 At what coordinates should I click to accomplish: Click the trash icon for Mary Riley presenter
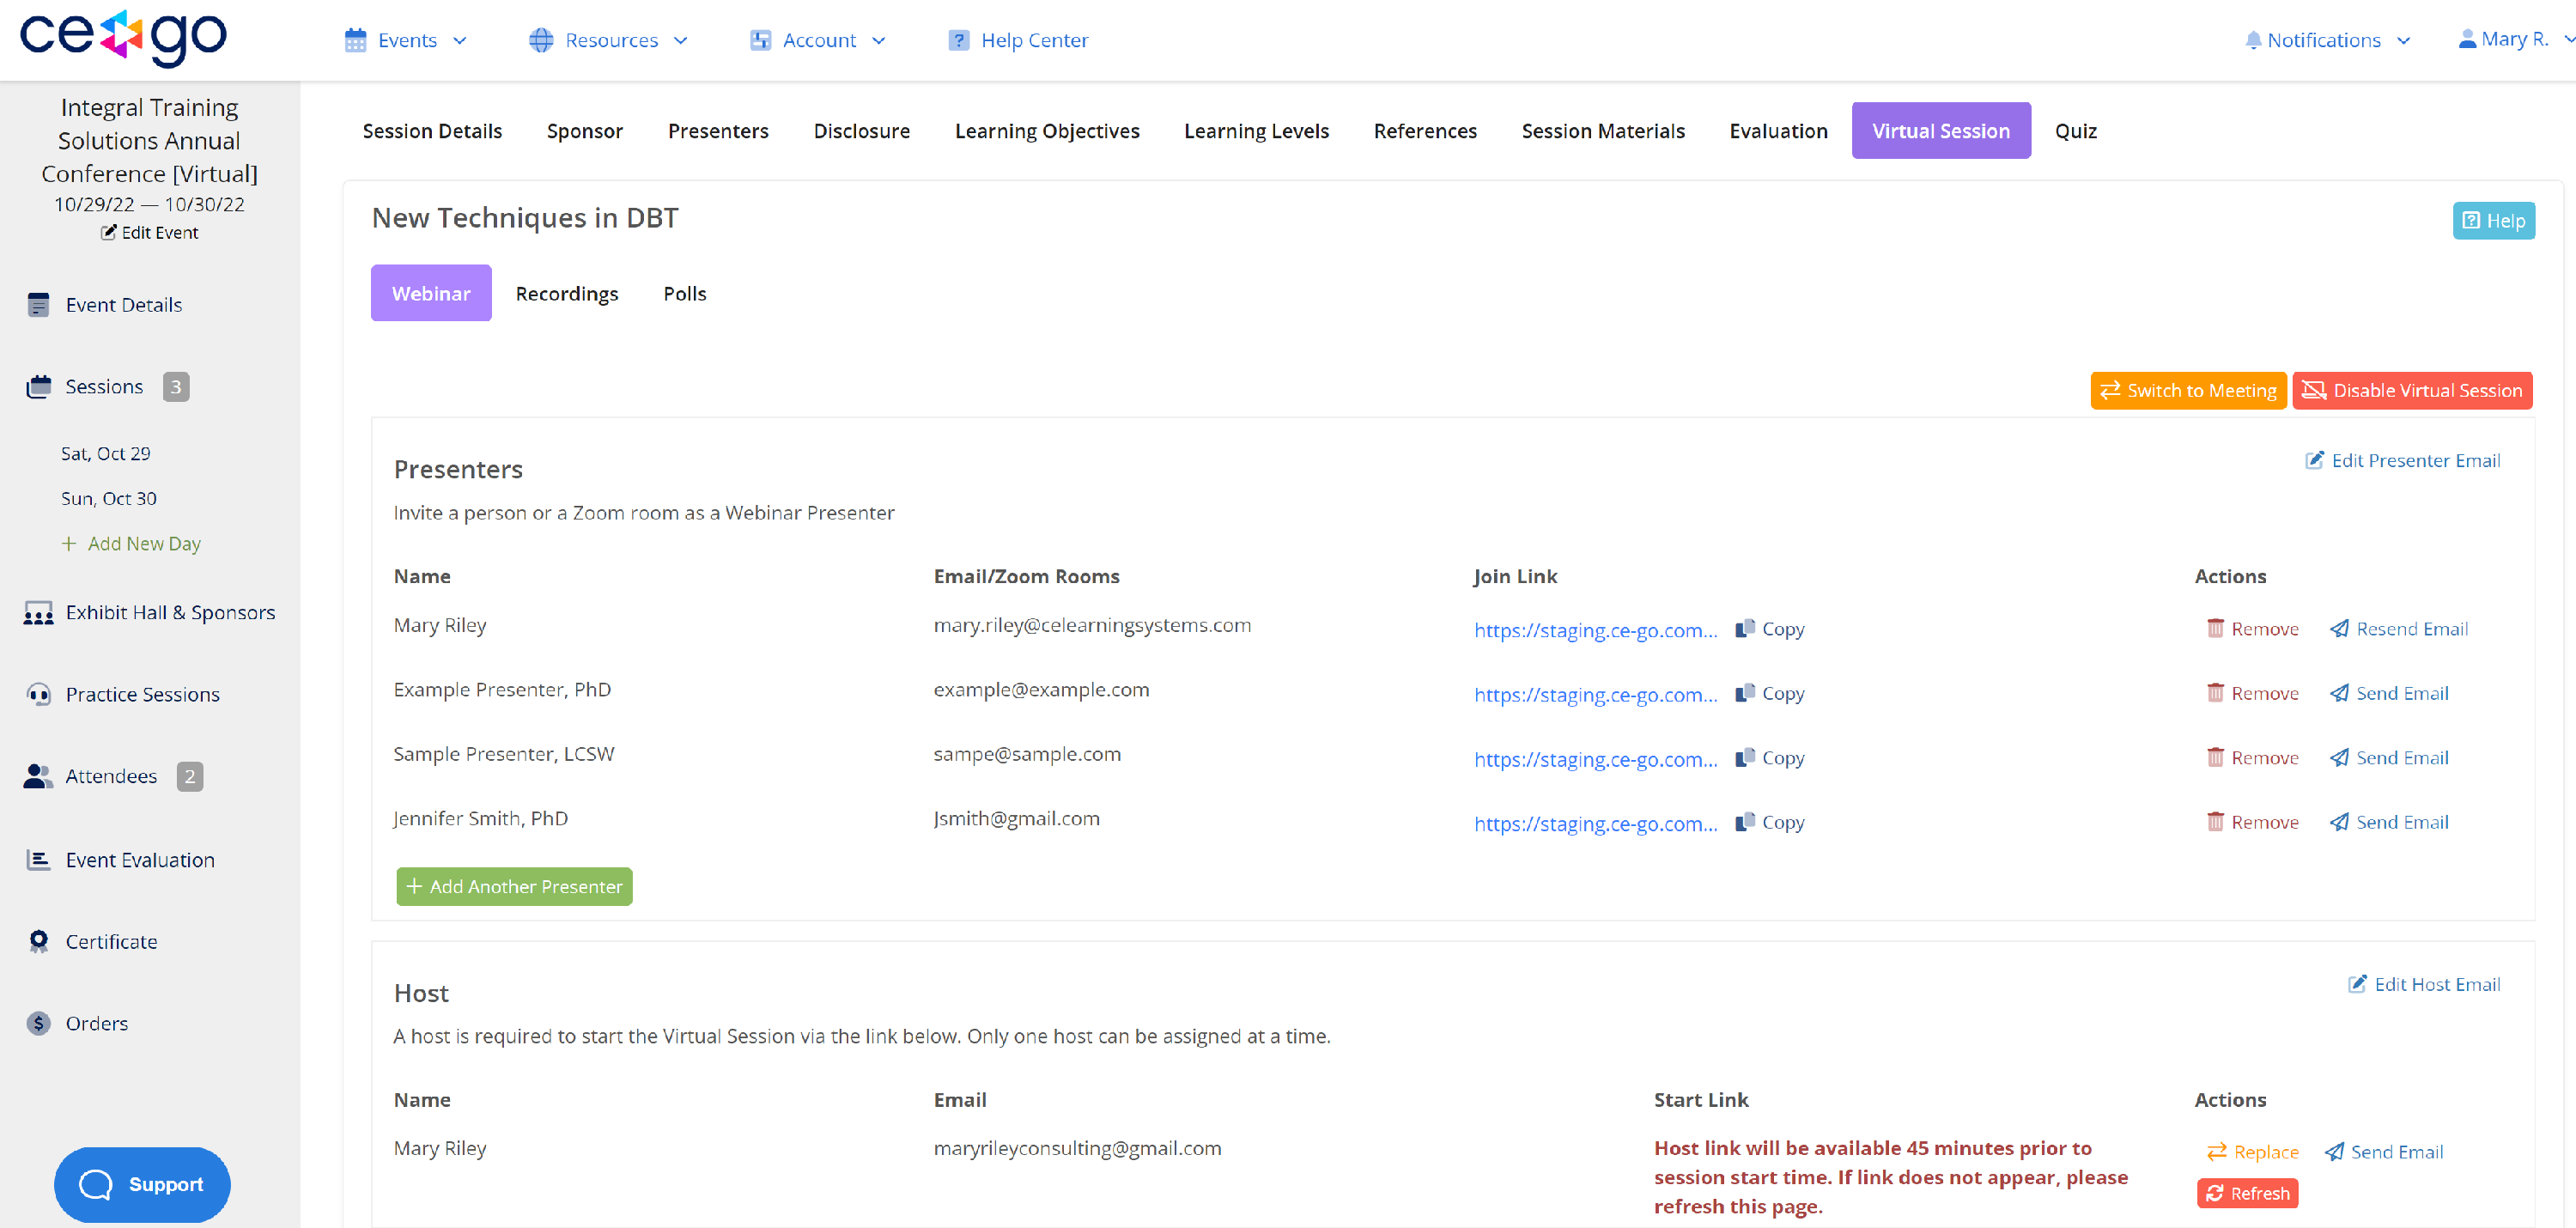tap(2215, 628)
